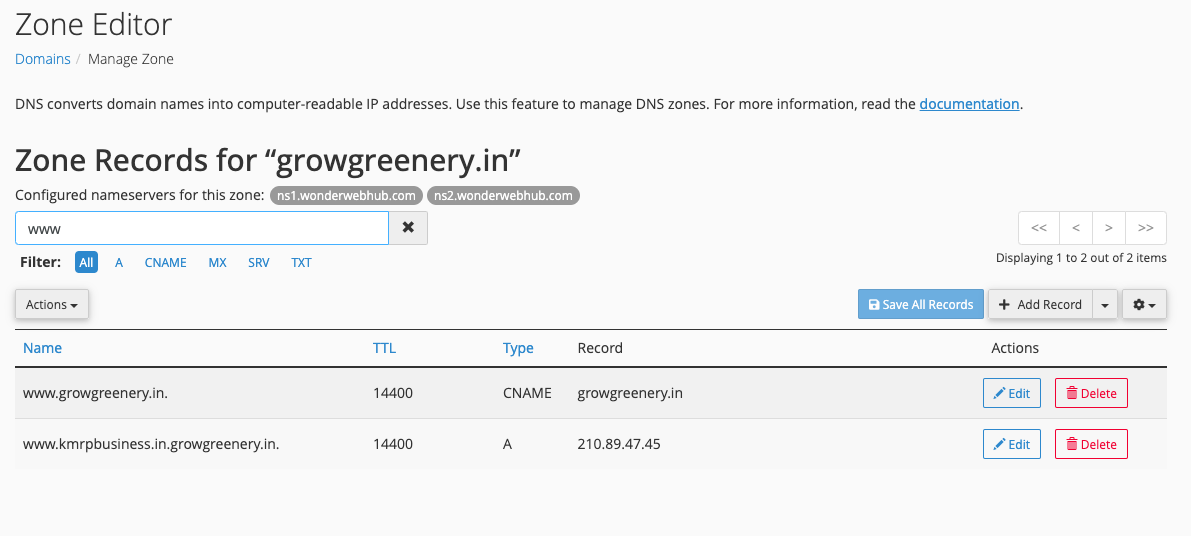Filter records by MX type
This screenshot has height=536, width=1191.
(x=217, y=263)
